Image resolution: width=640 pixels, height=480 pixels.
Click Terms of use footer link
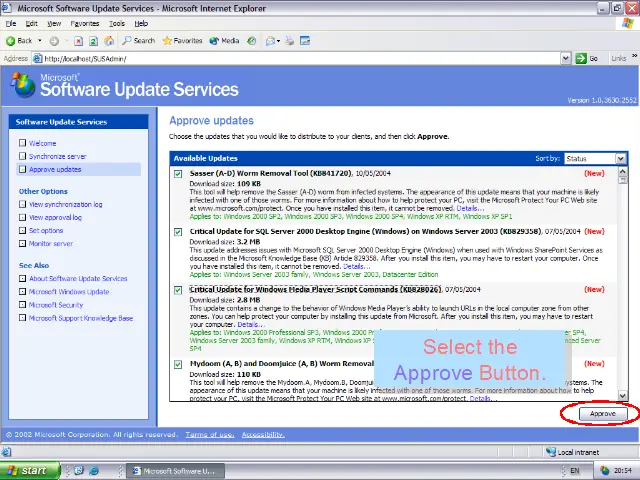coord(210,435)
